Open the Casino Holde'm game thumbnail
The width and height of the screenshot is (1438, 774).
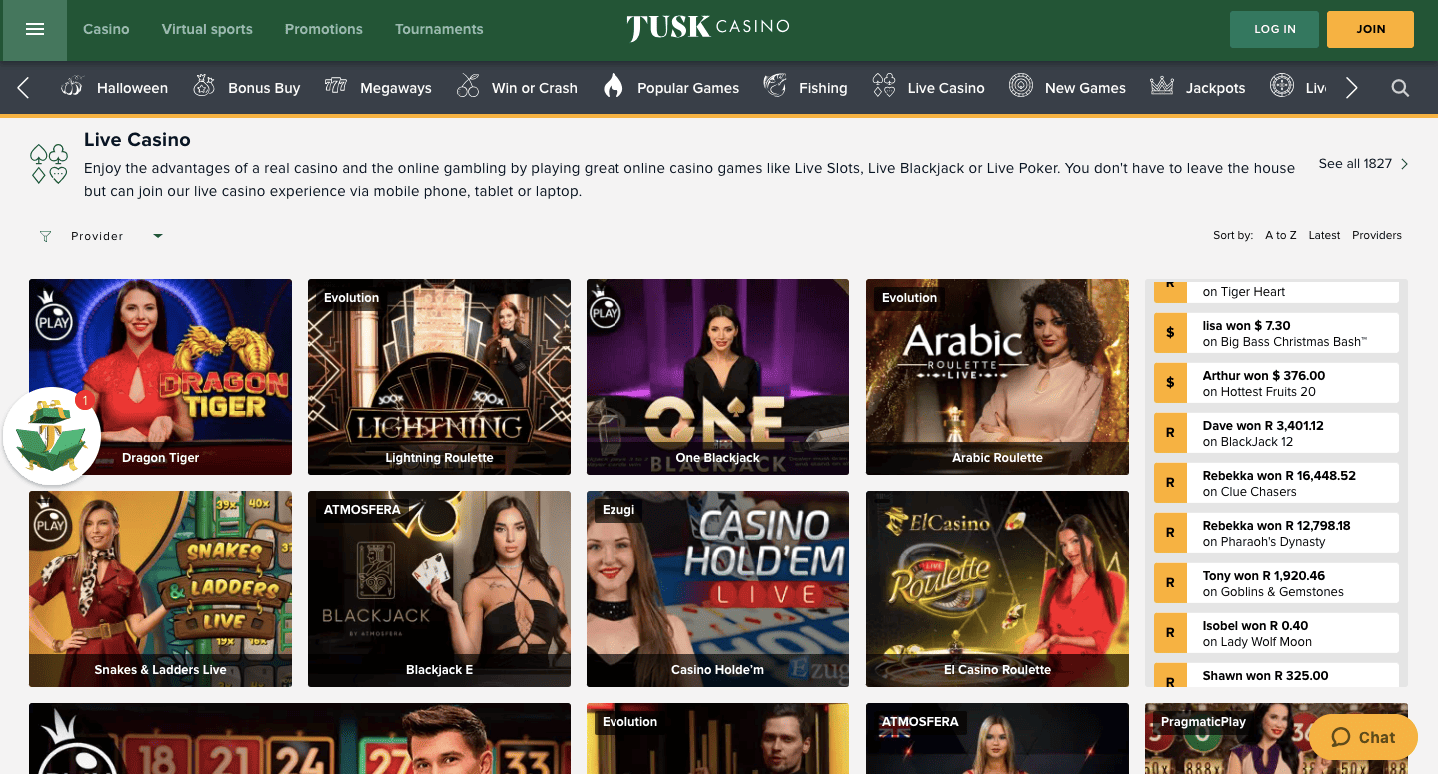coord(718,589)
